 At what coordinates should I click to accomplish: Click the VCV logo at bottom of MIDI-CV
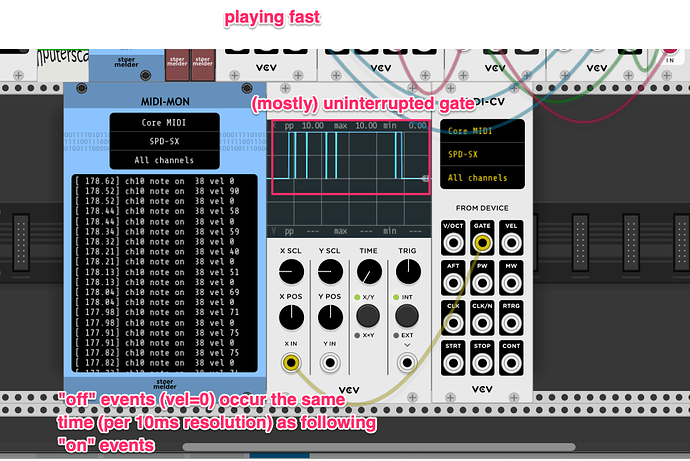[482, 389]
